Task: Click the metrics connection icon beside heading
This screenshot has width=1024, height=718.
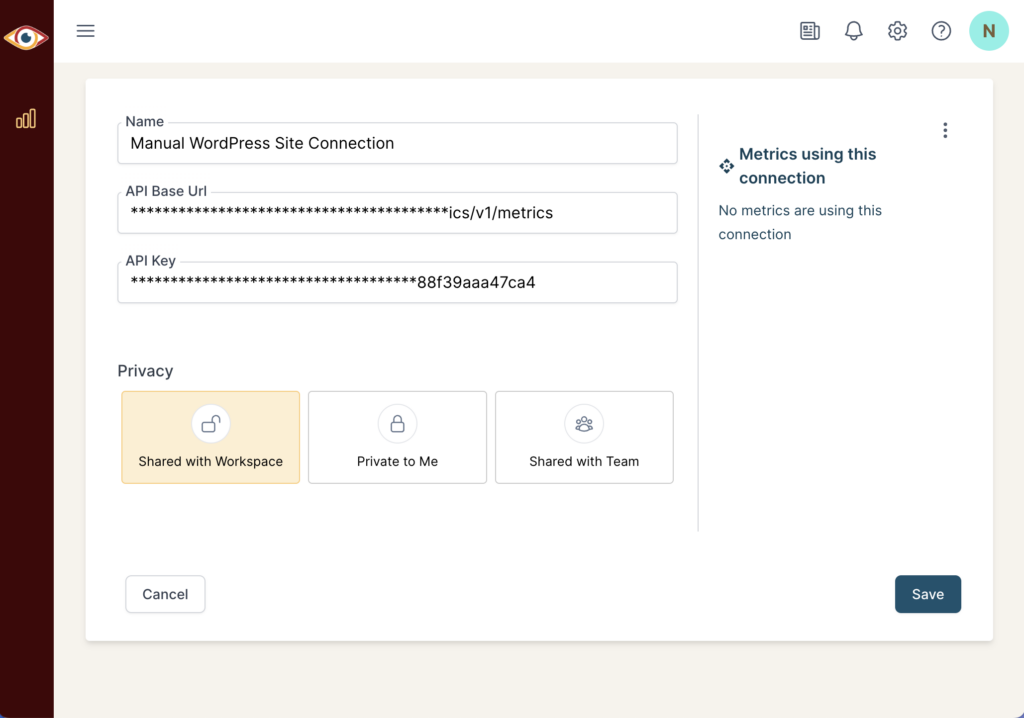Action: click(727, 166)
